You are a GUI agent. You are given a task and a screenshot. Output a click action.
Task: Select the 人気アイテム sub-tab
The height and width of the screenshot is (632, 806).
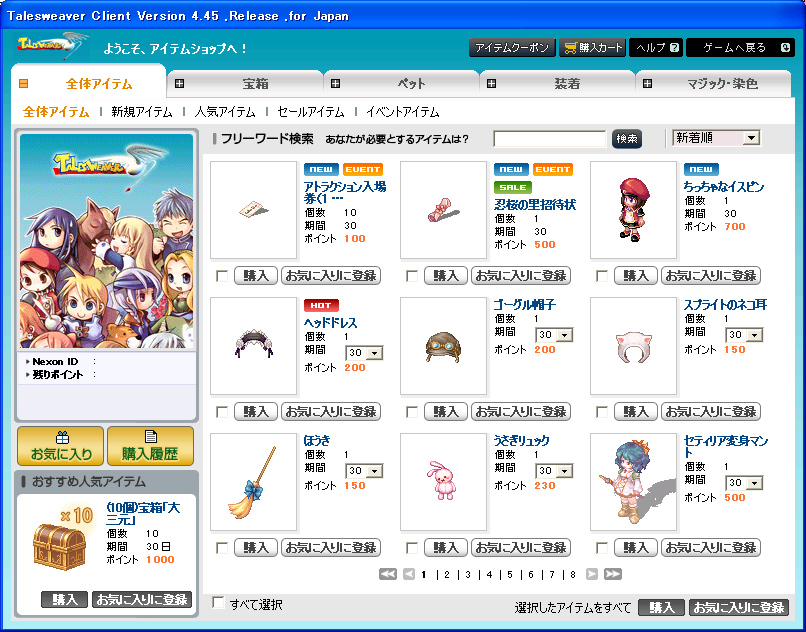point(225,112)
